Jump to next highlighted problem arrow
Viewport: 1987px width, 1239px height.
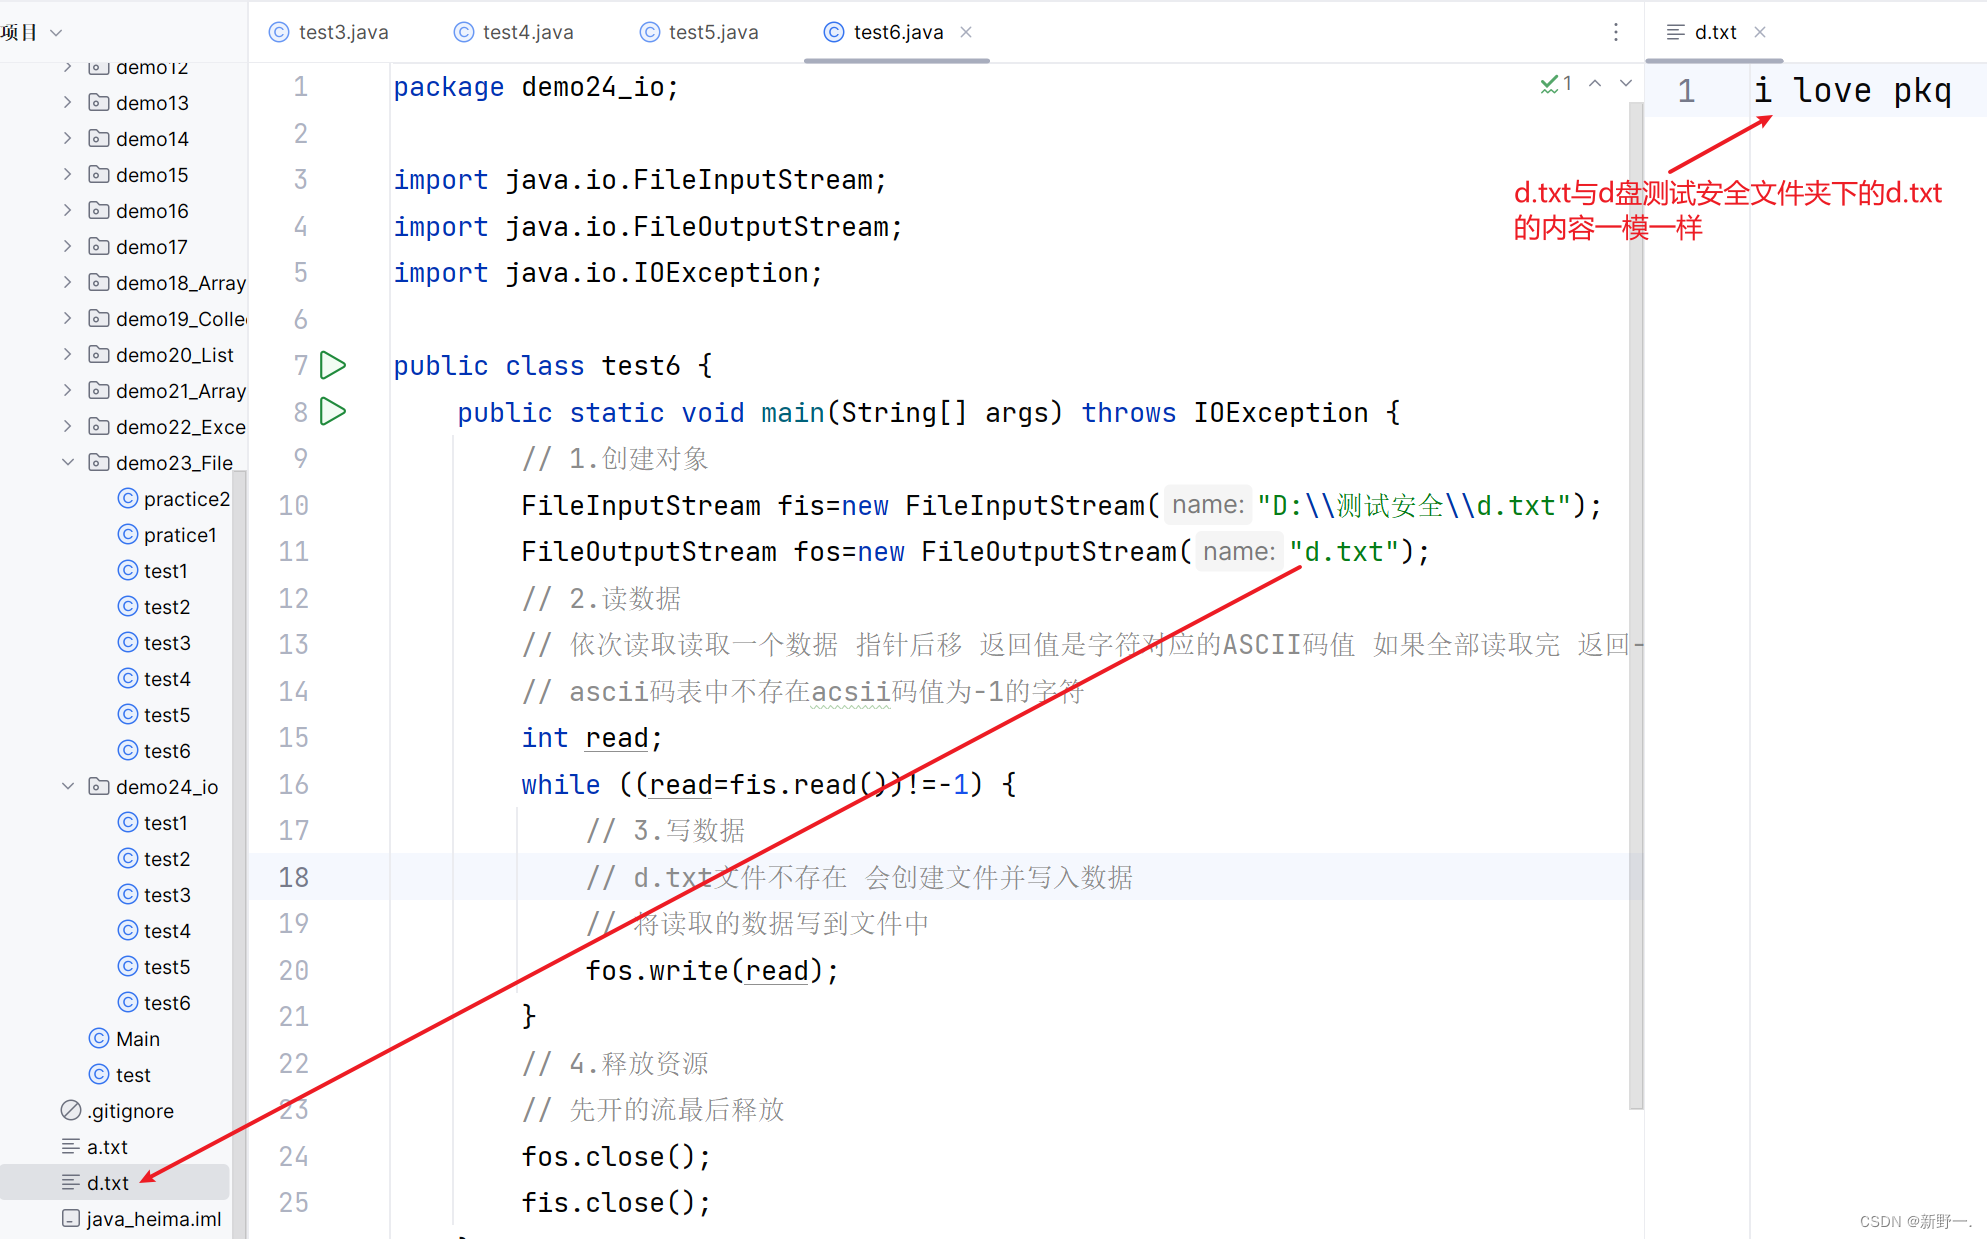point(1626,84)
